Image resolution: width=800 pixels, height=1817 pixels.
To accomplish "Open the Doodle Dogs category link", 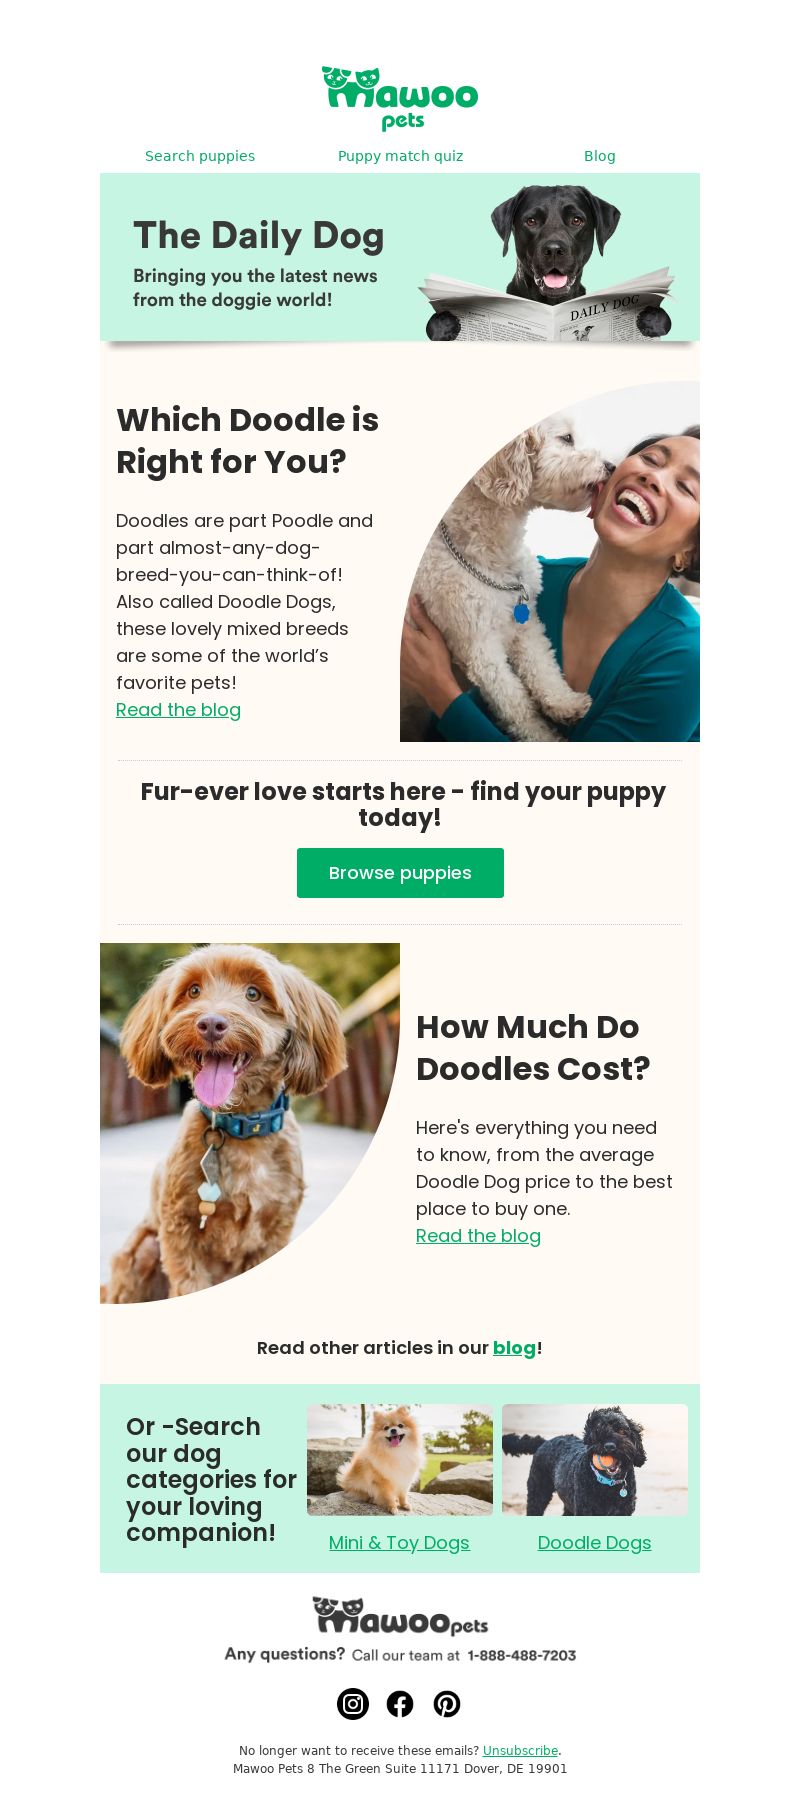I will pyautogui.click(x=594, y=1543).
